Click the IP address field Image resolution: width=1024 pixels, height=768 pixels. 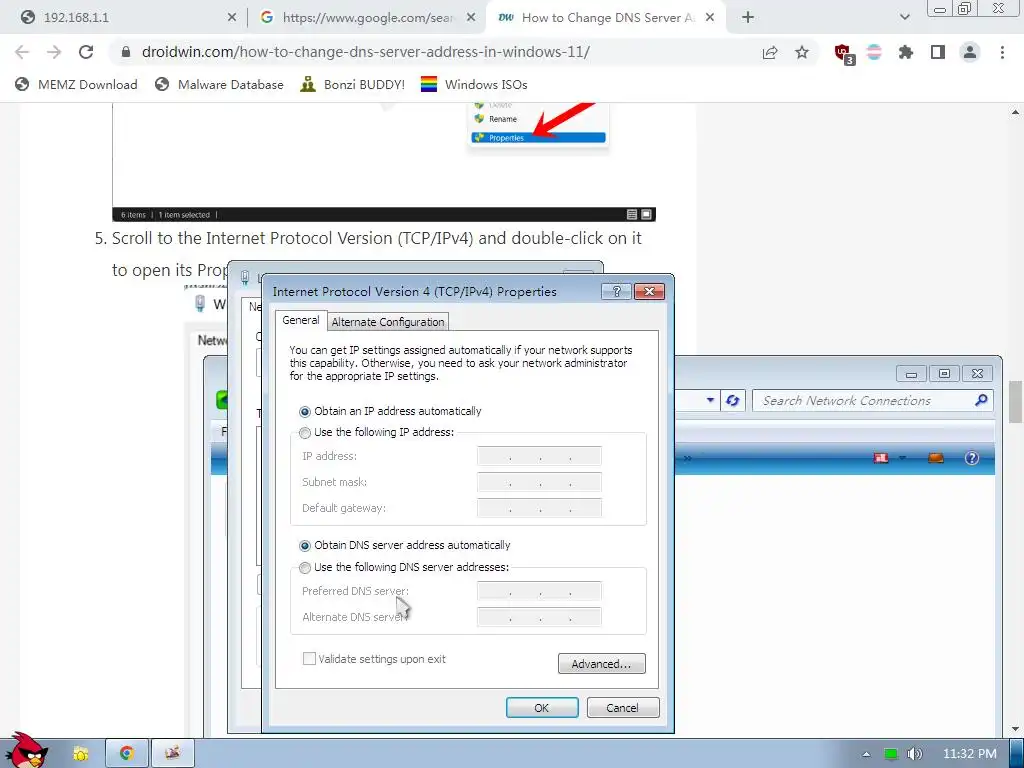[x=539, y=456]
